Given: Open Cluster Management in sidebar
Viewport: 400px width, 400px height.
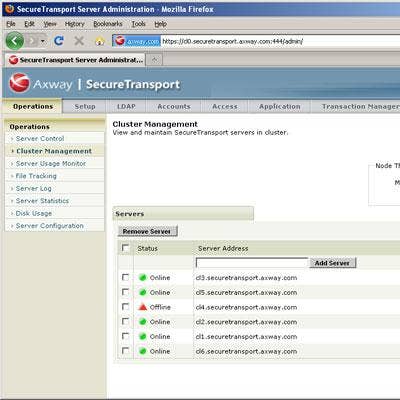Looking at the screenshot, I should 55,151.
